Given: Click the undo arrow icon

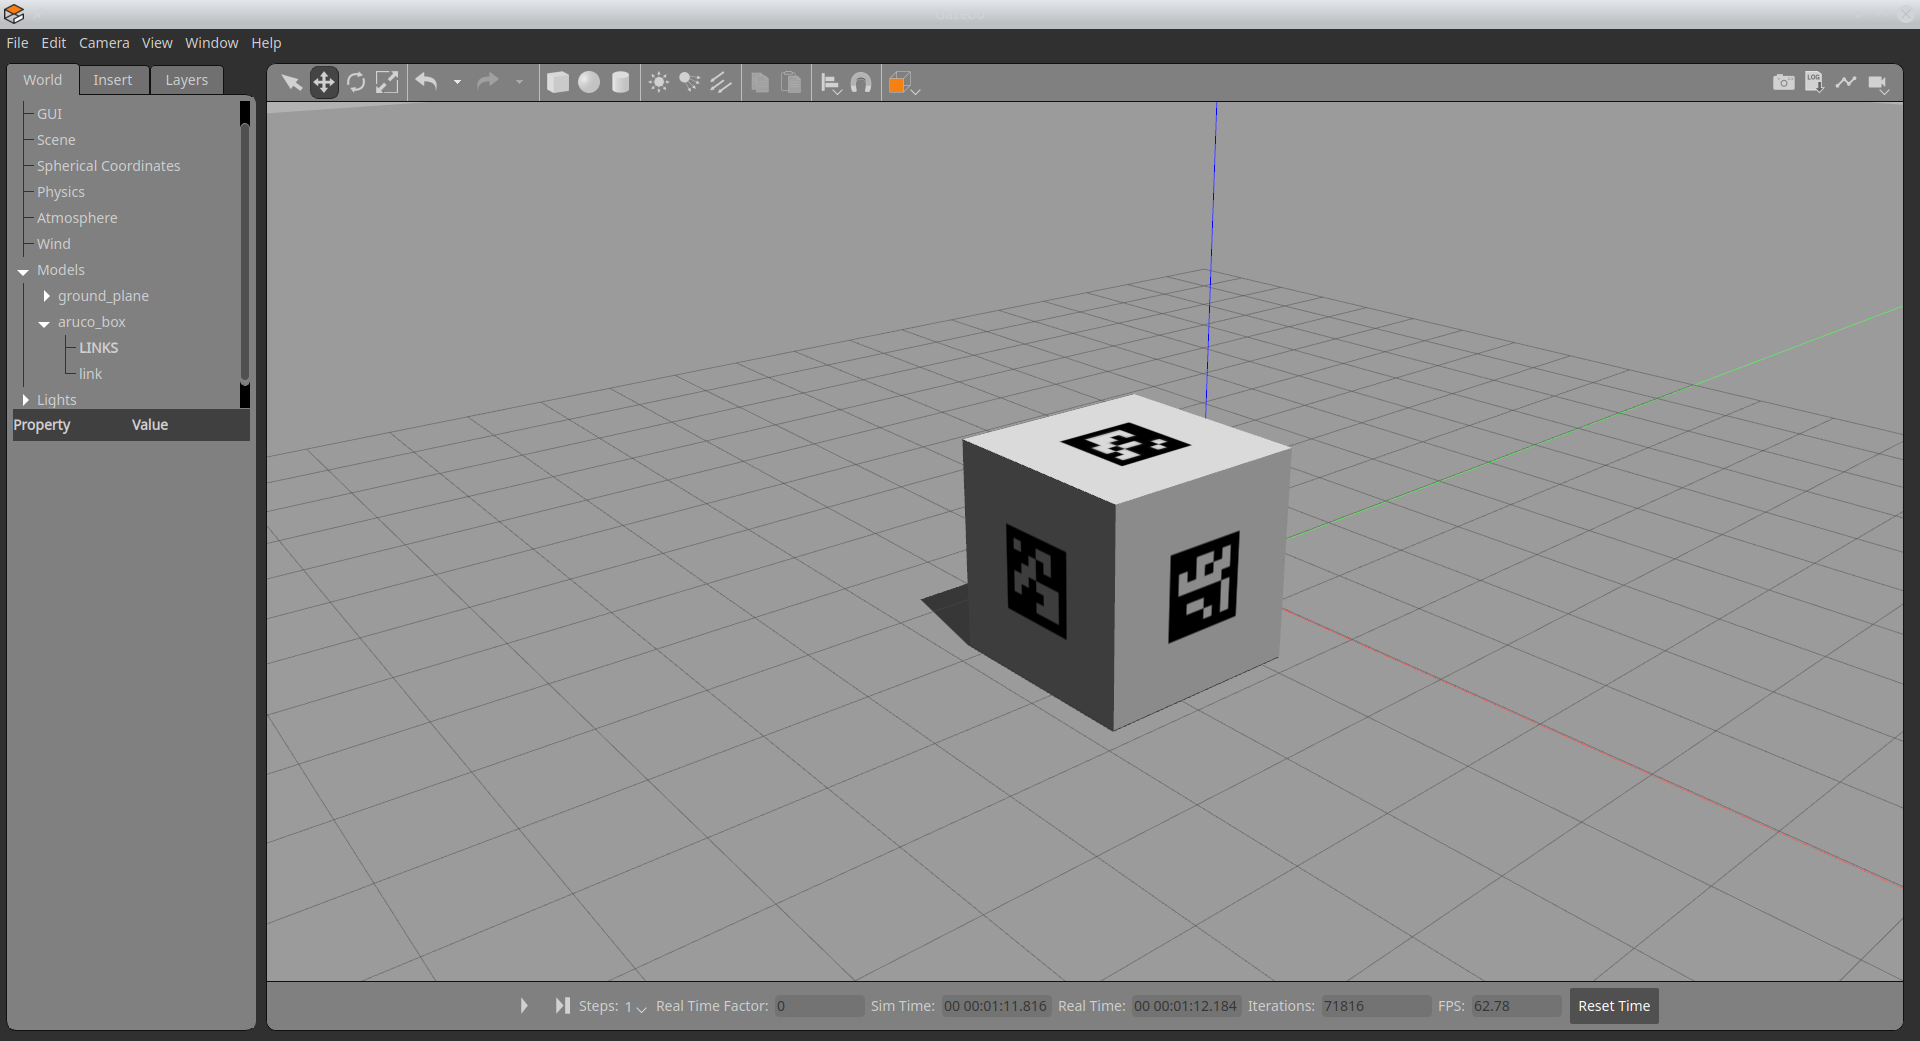Looking at the screenshot, I should click(427, 82).
